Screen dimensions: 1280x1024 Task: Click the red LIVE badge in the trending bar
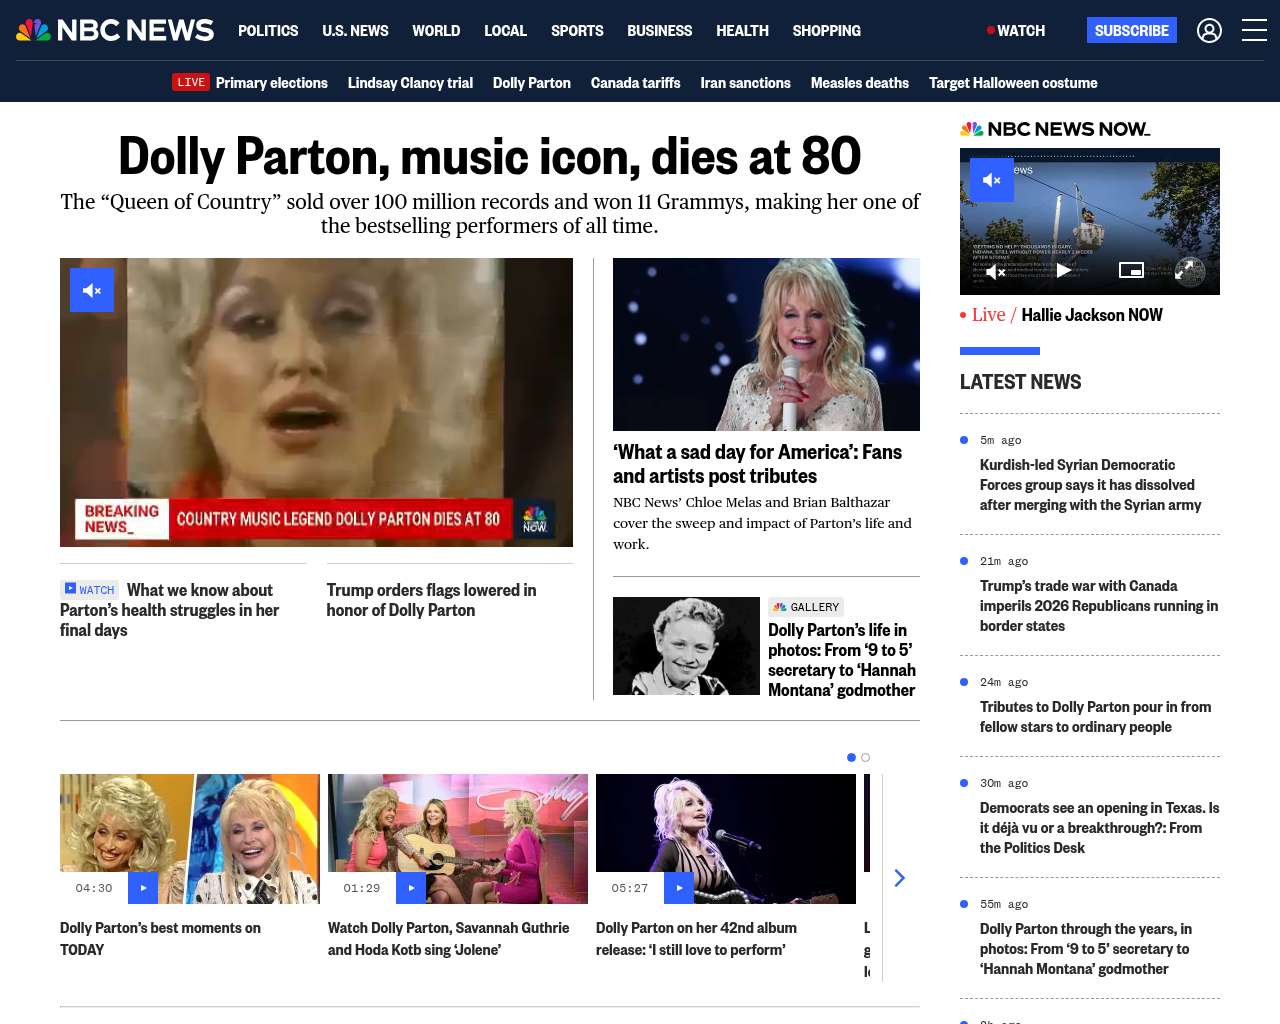click(x=191, y=82)
